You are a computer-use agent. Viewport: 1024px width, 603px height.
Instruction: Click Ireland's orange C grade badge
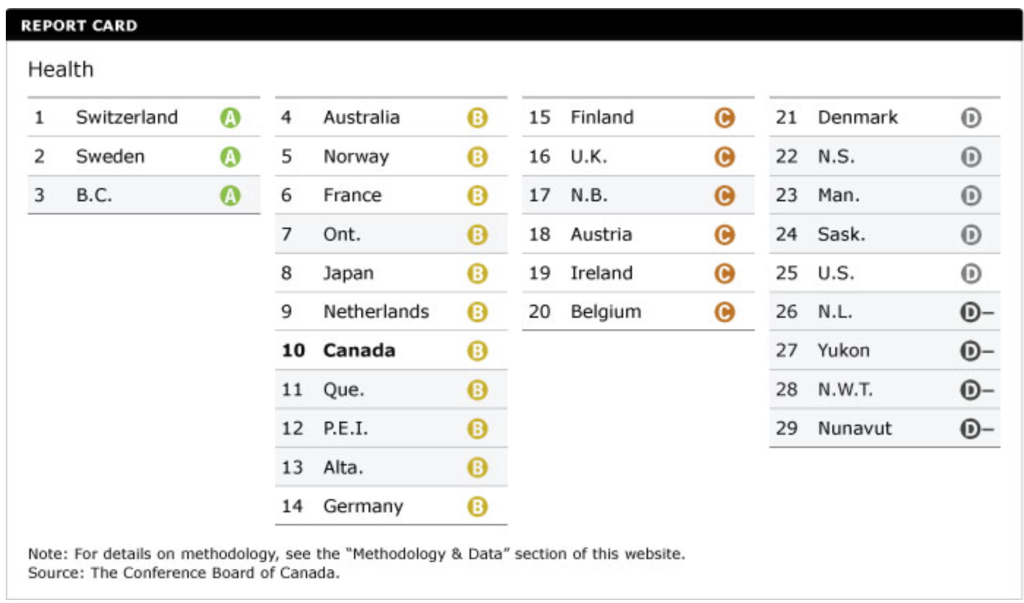[724, 273]
